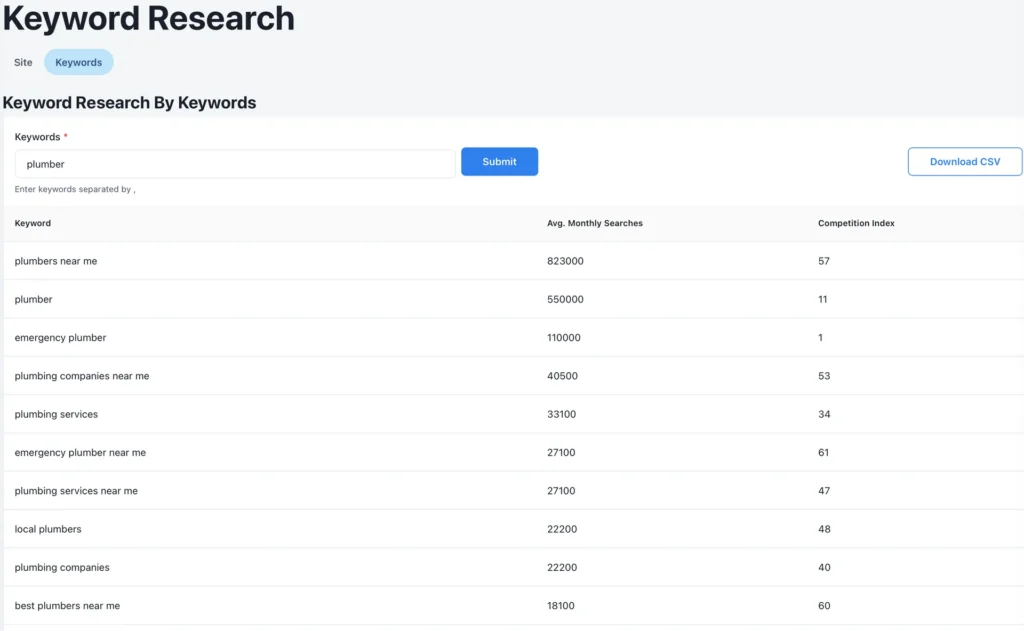
Task: Switch to the Site tab
Action: (23, 62)
